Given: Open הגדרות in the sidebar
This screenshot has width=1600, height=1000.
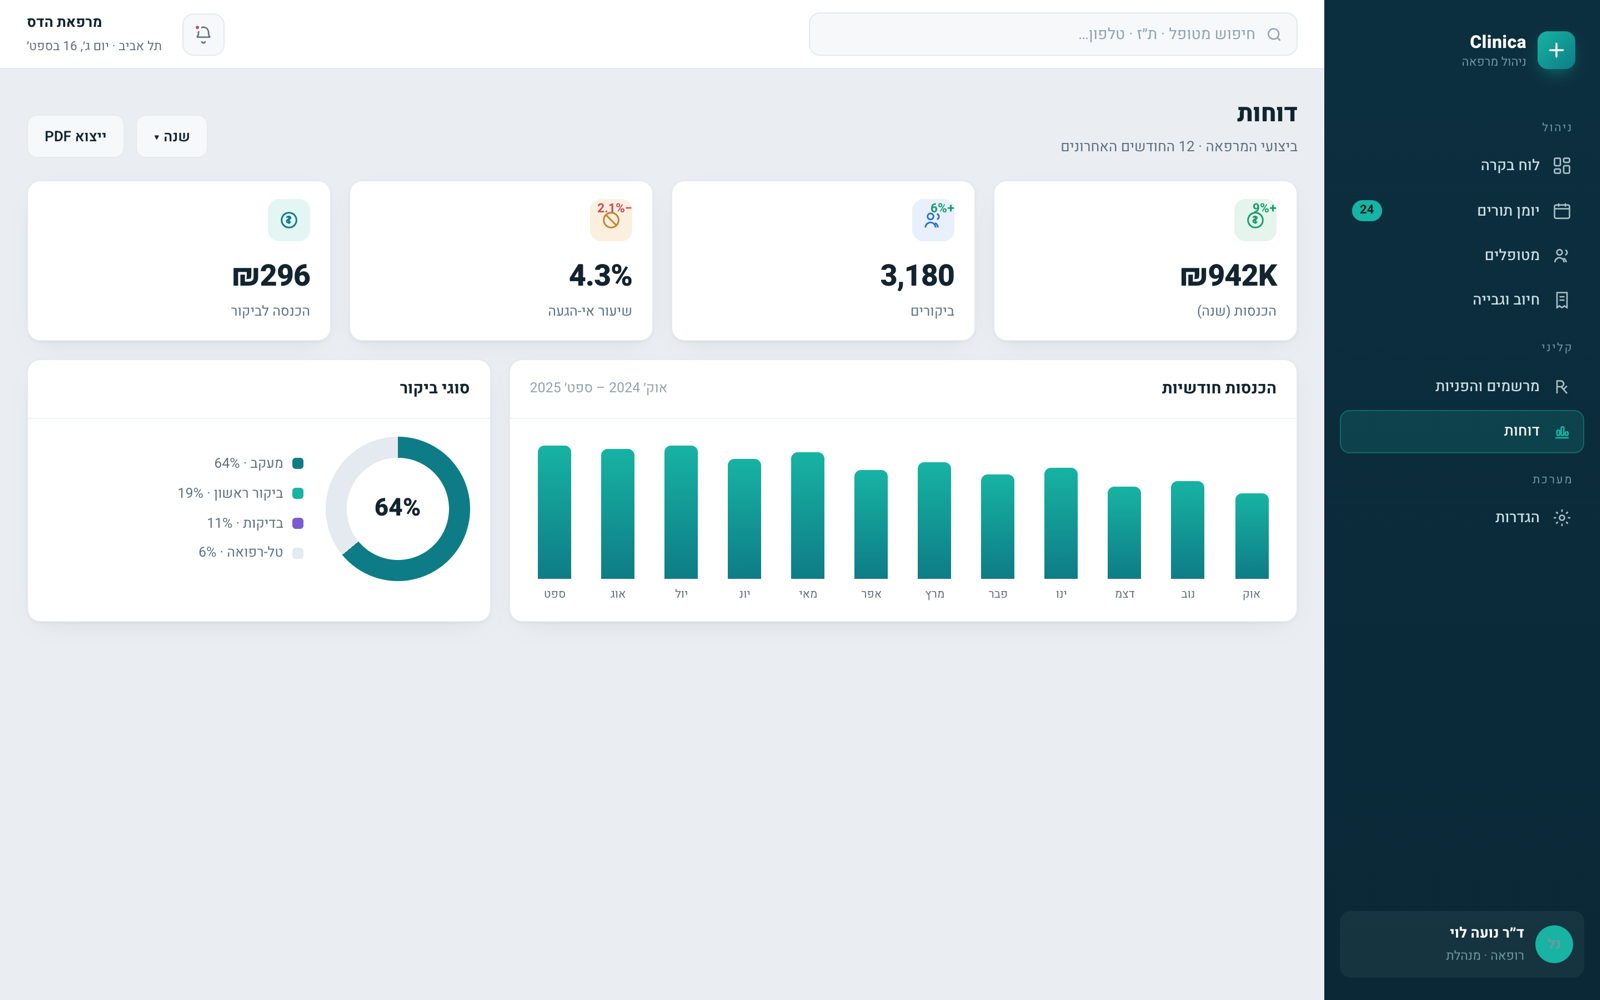Looking at the screenshot, I should (1461, 517).
